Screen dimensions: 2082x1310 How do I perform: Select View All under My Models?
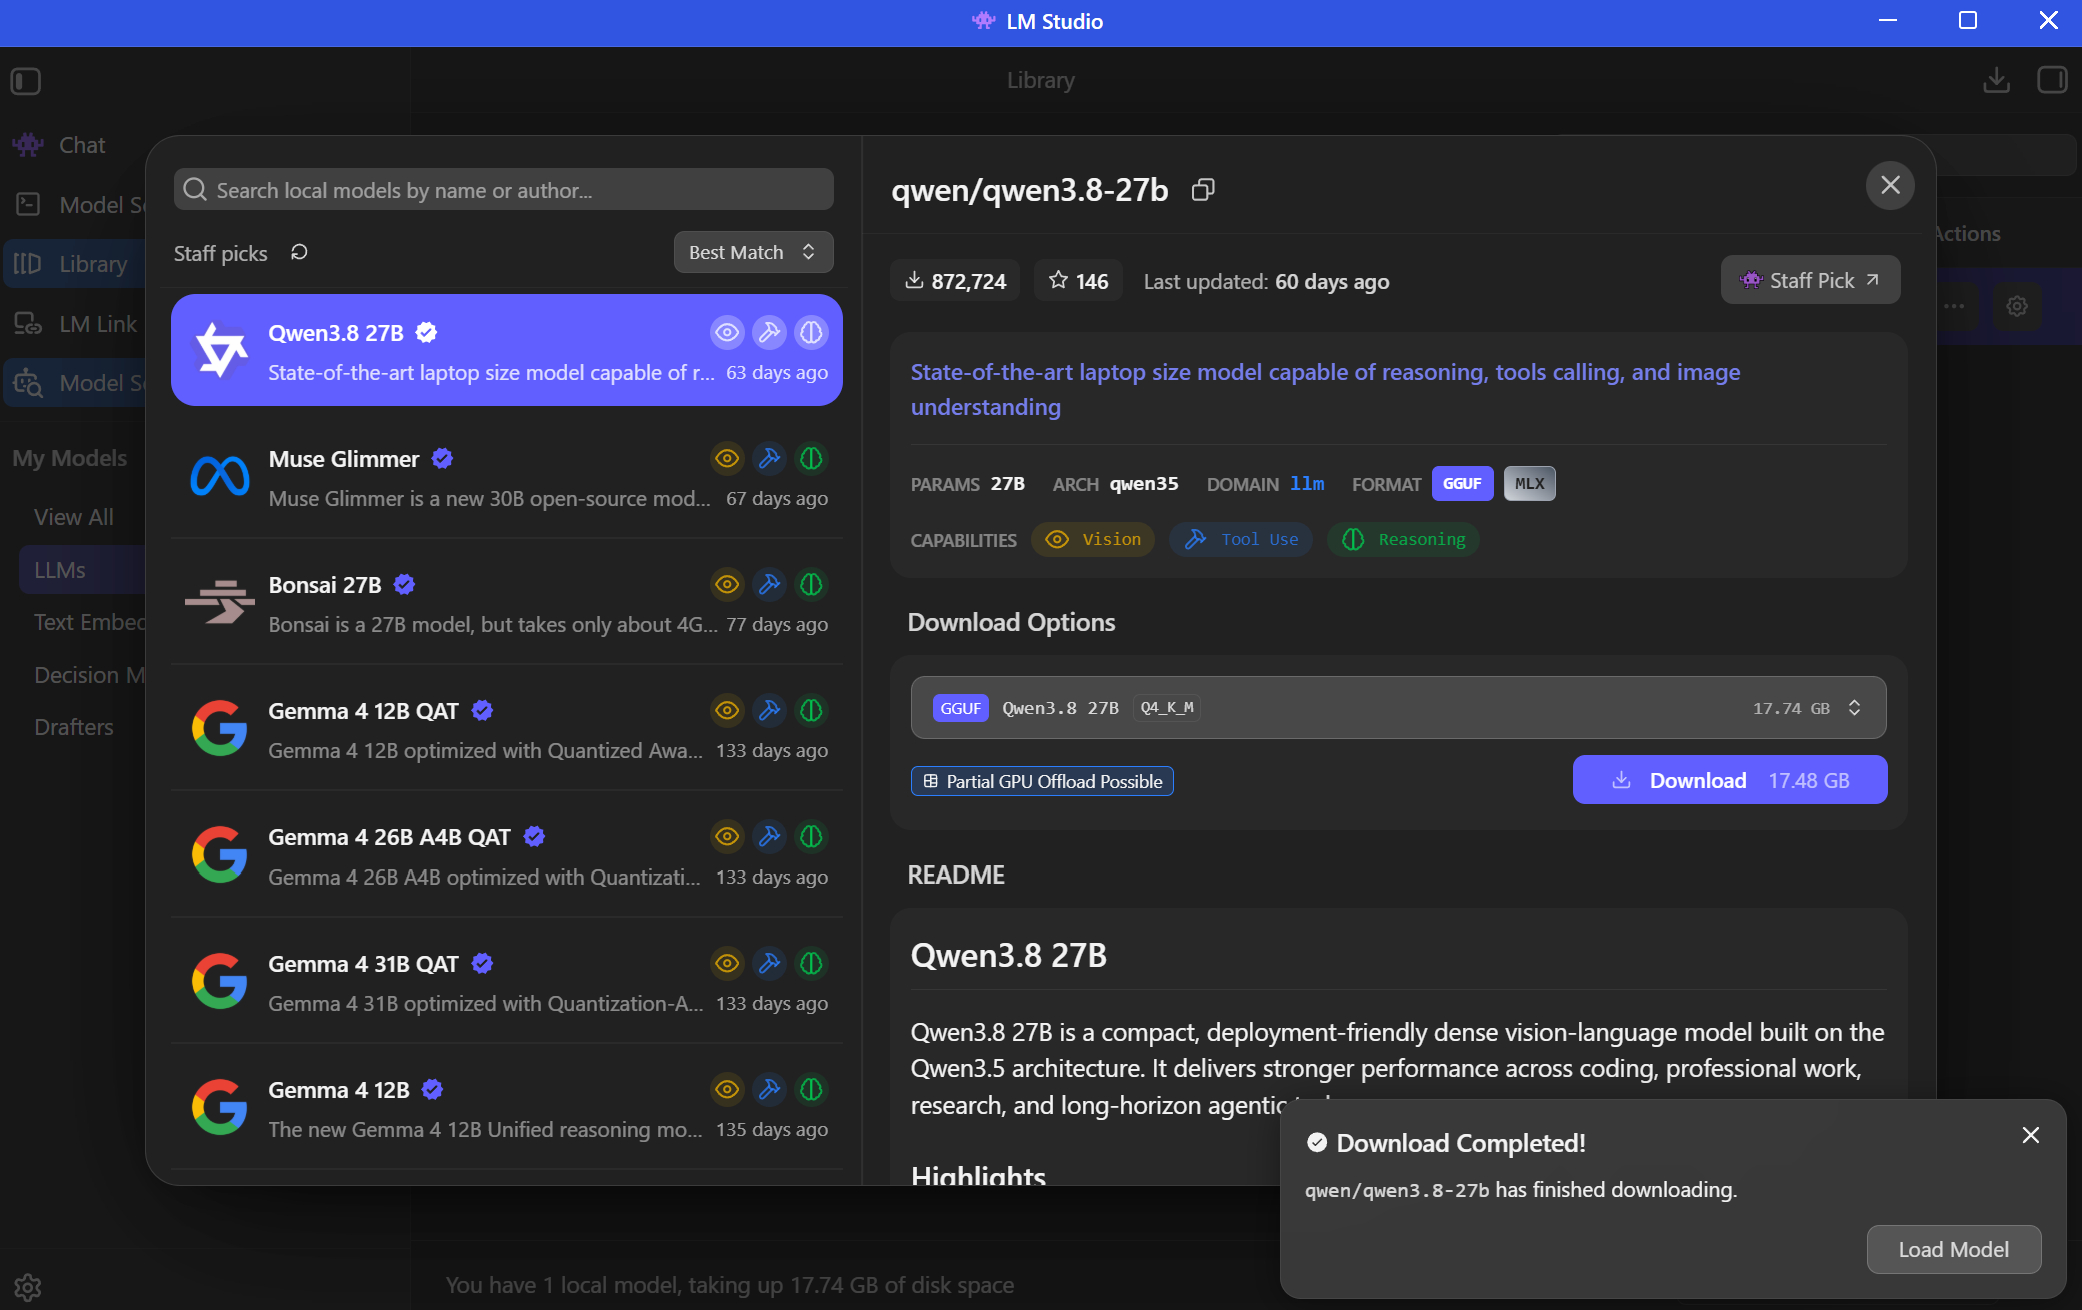click(x=74, y=517)
